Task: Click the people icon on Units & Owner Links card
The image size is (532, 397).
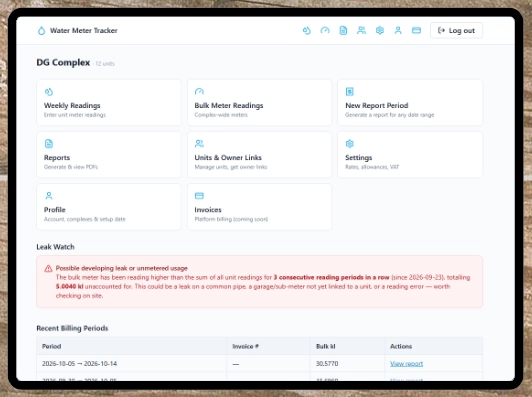Action: coord(199,144)
